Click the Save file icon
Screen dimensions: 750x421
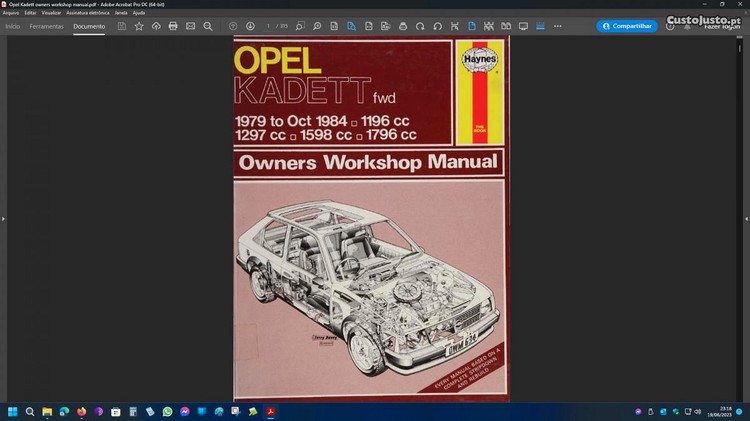point(122,26)
